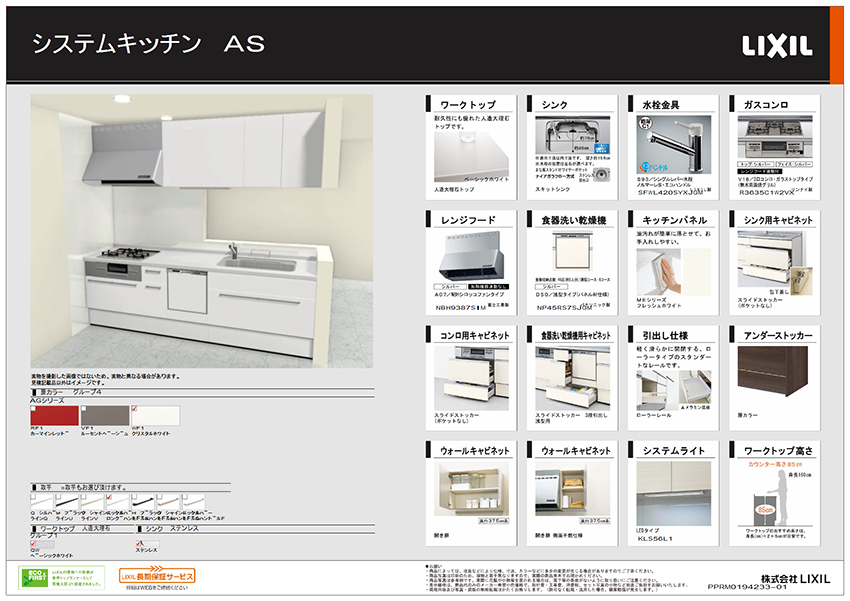Click the 引出し仕様 card title

tap(665, 335)
